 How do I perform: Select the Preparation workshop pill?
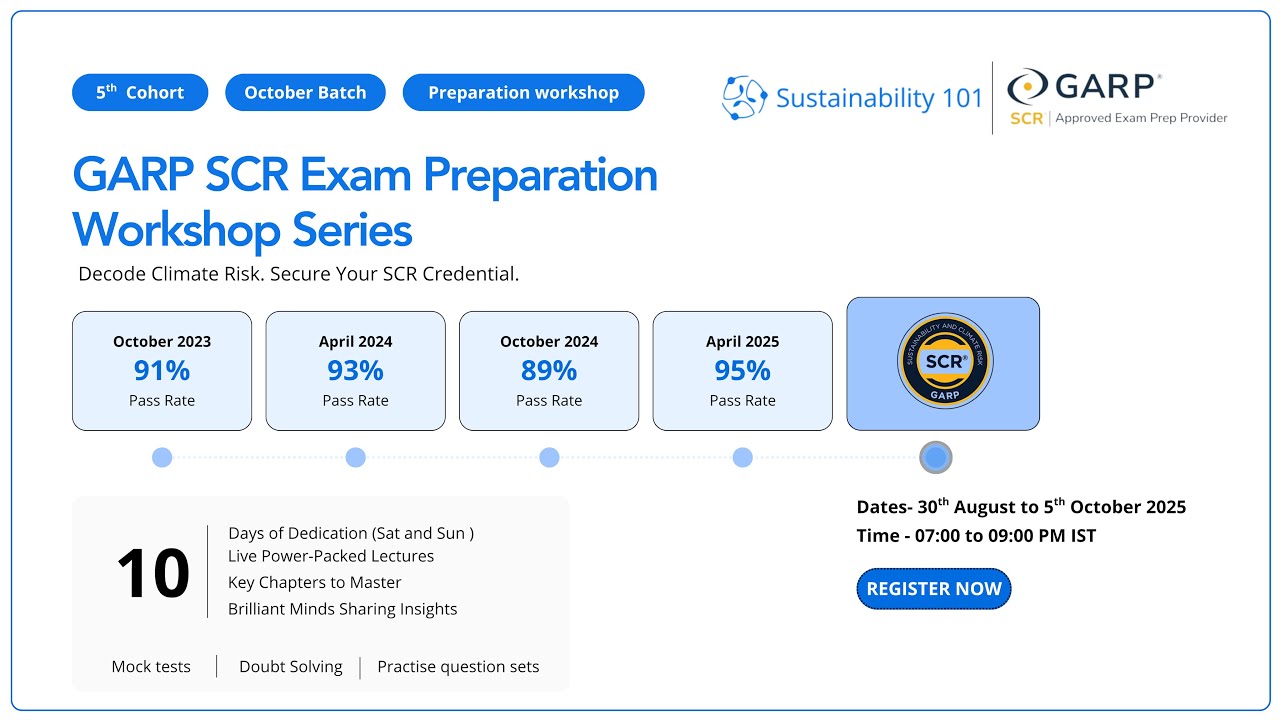[523, 92]
